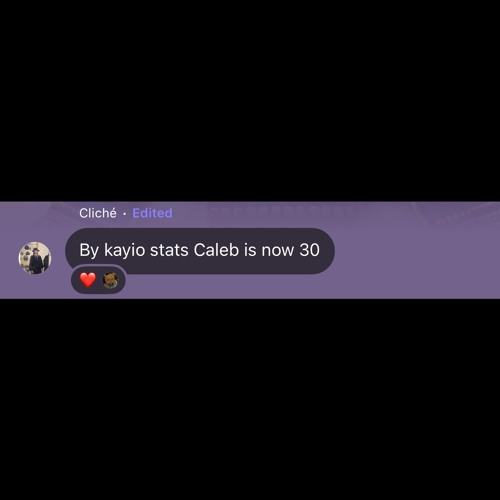Click the reactor's small avatar beside heart
The image size is (500, 500).
pyautogui.click(x=111, y=280)
